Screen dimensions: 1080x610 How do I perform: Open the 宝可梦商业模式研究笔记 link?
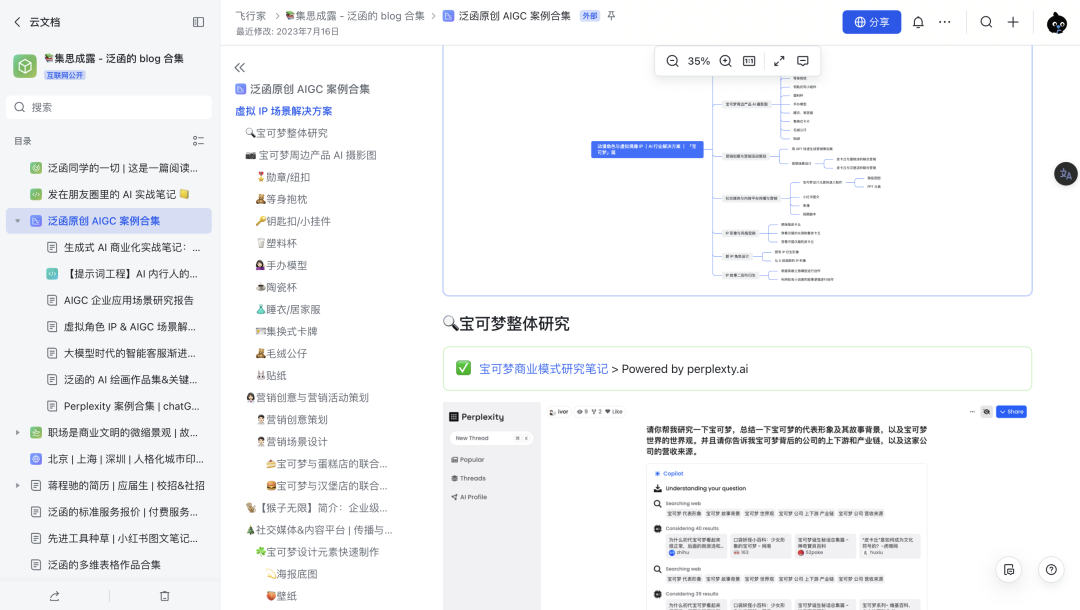tap(543, 369)
